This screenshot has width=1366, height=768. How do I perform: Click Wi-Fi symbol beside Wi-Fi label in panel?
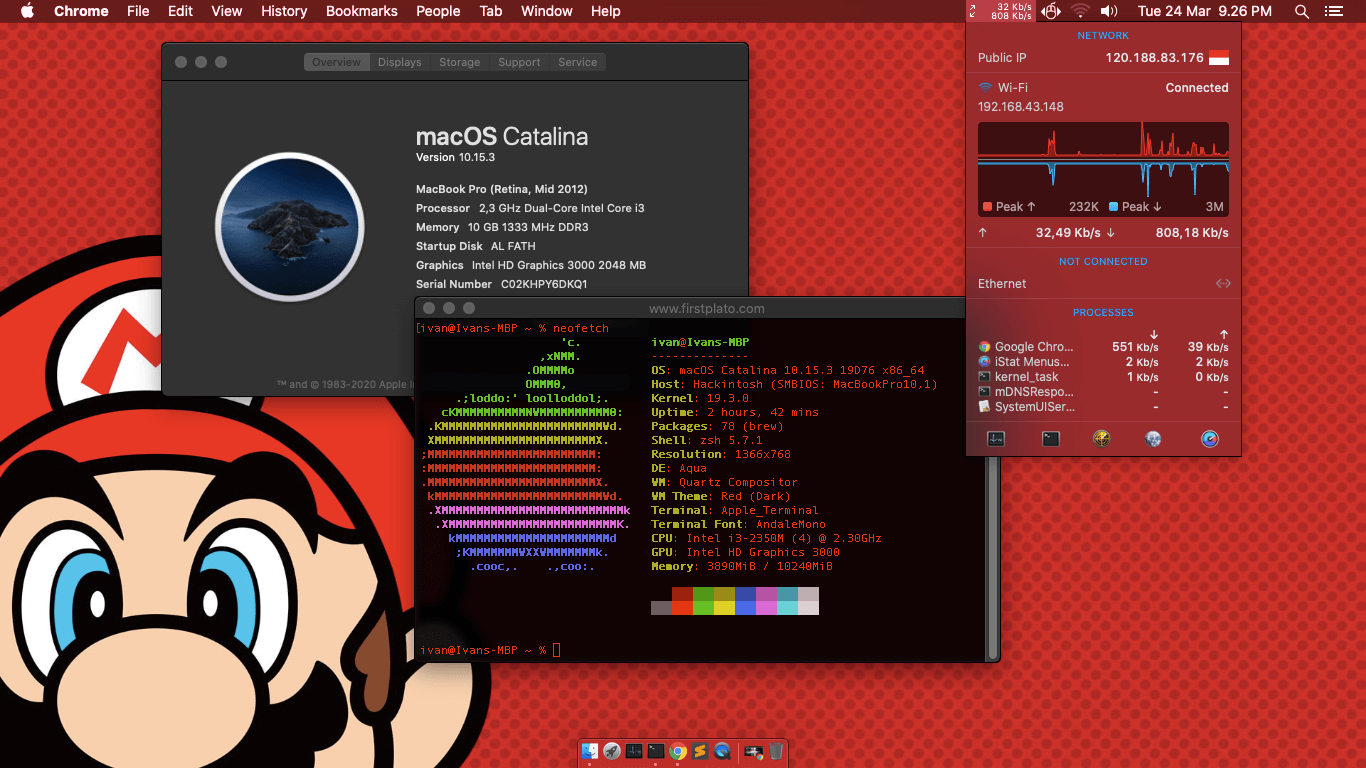click(x=985, y=87)
